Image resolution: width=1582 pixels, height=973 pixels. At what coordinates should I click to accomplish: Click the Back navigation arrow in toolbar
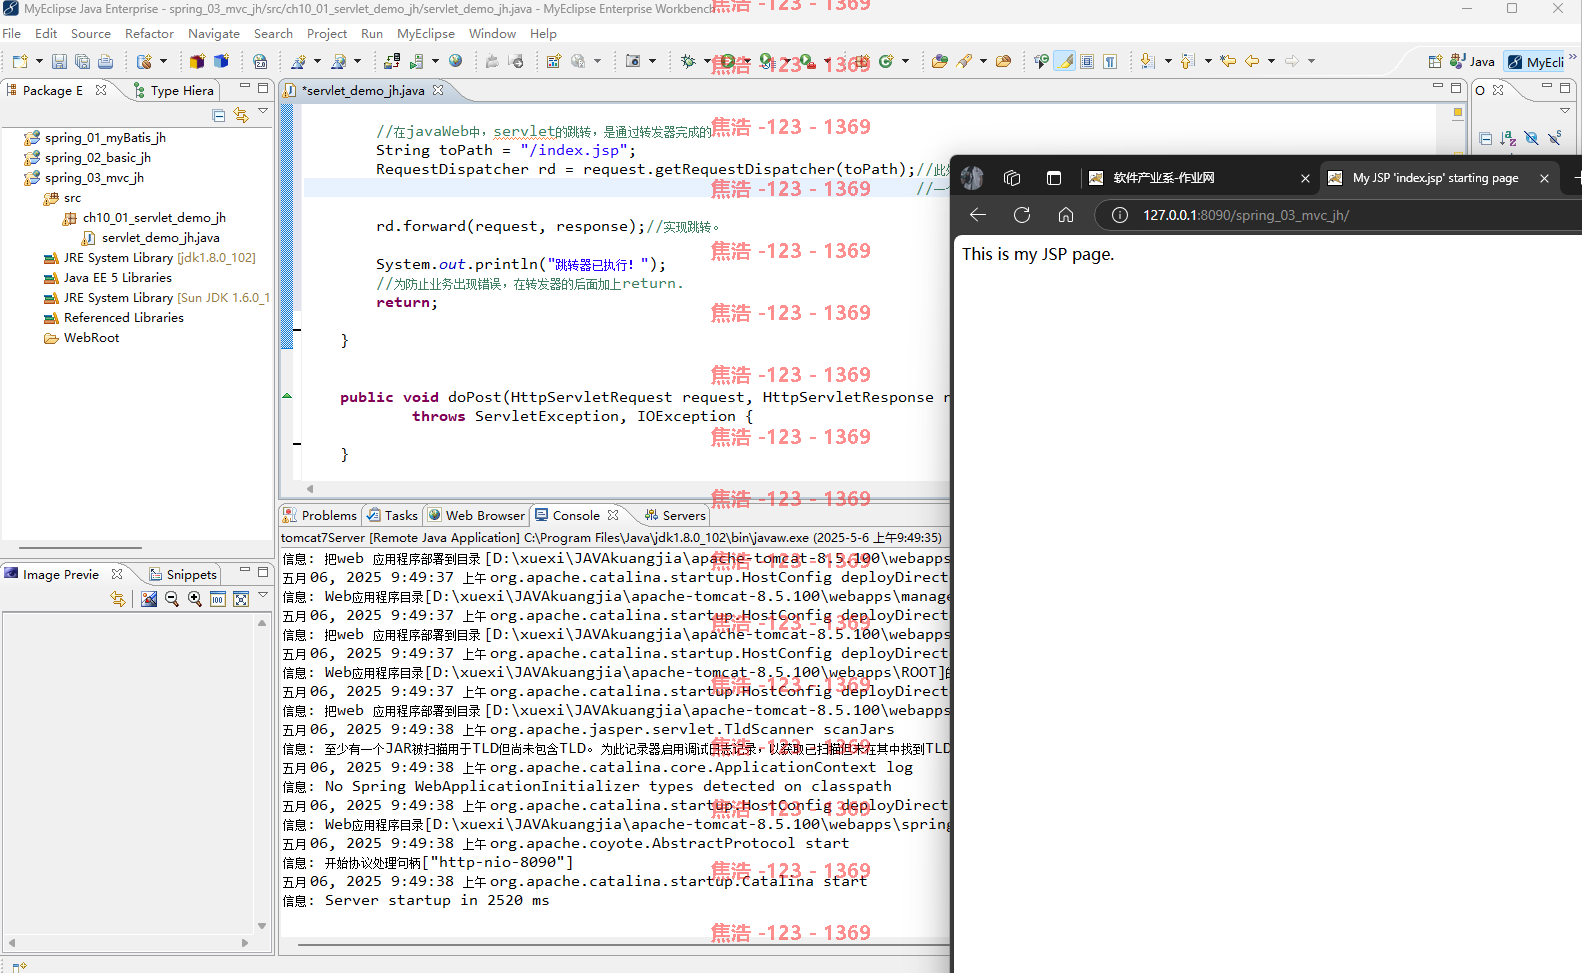click(1252, 62)
